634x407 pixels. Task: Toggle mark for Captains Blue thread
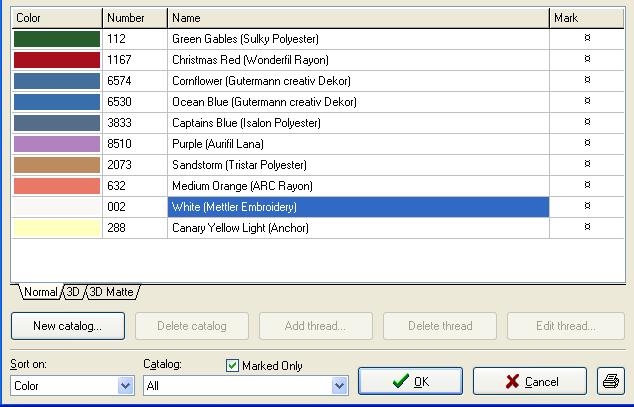(588, 122)
